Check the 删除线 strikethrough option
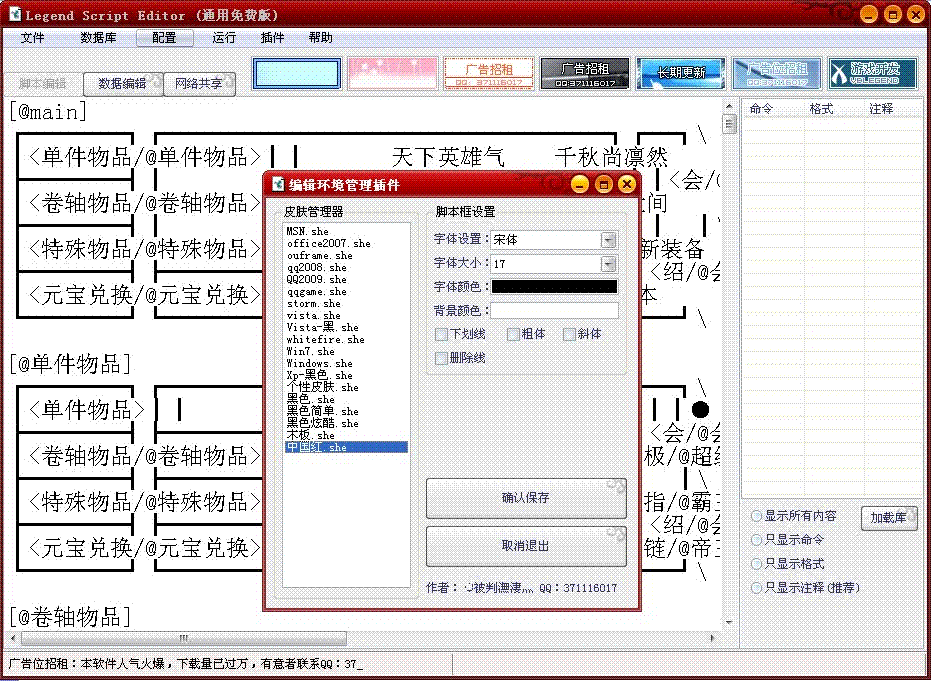The image size is (931, 681). 442,358
